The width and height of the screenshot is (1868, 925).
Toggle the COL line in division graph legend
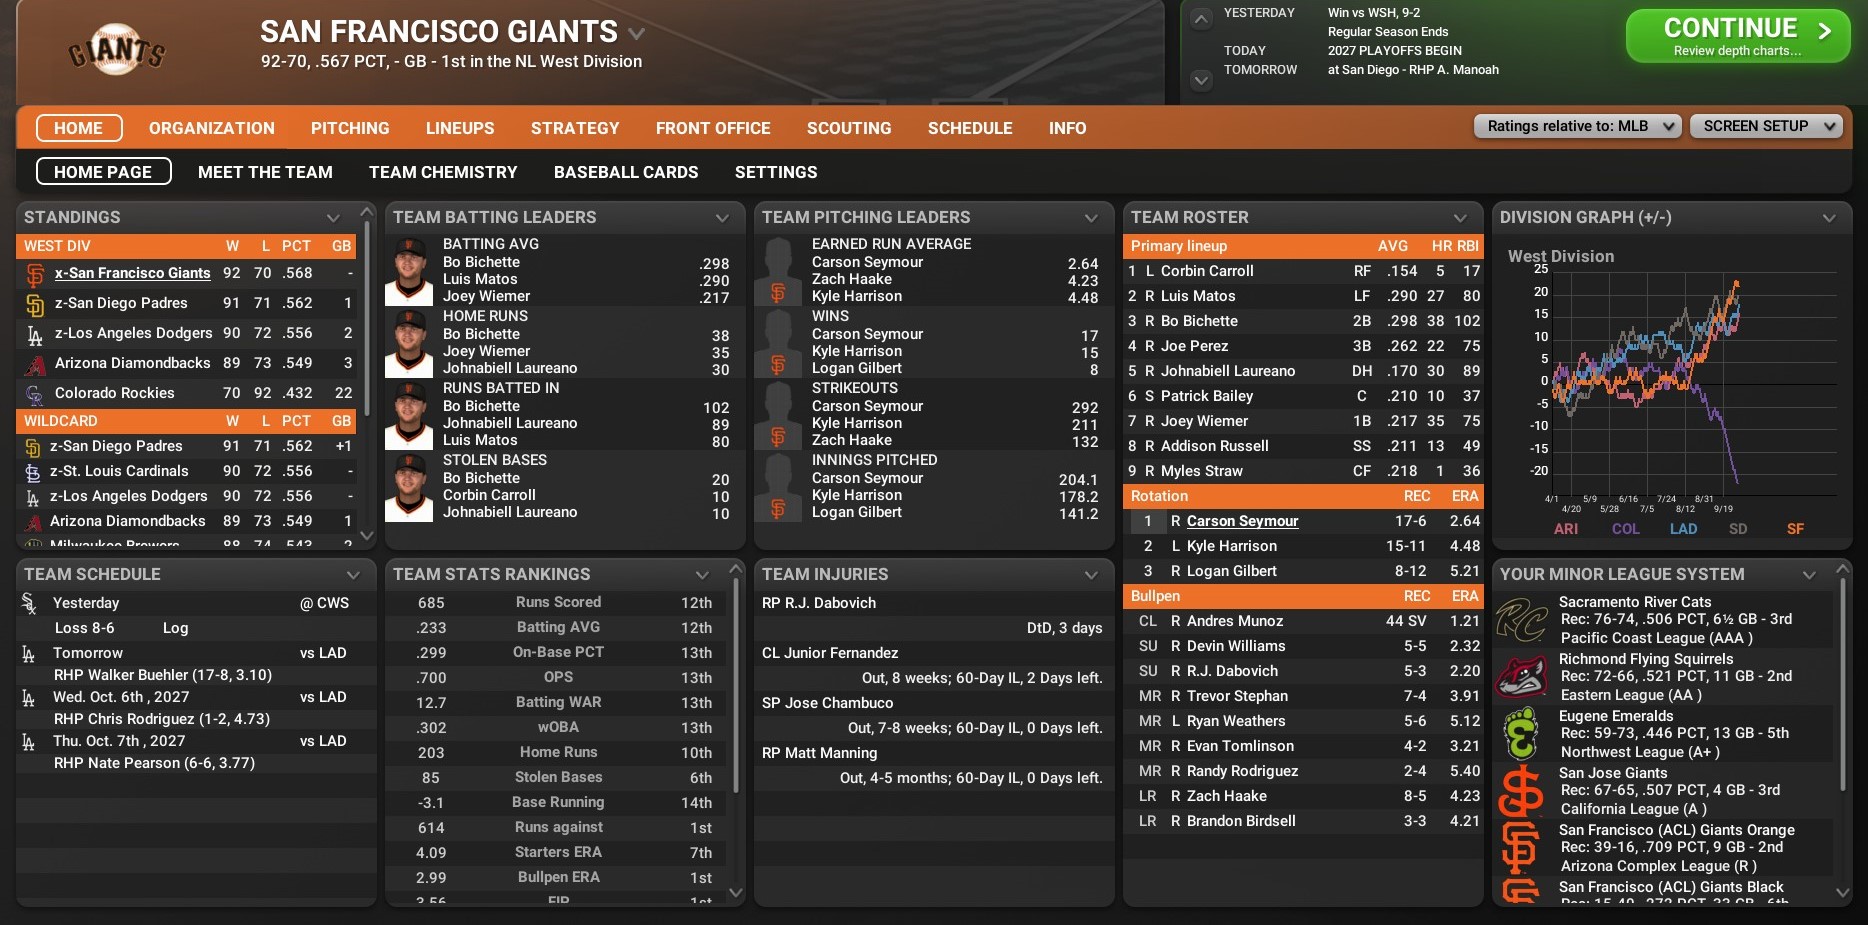1625,529
